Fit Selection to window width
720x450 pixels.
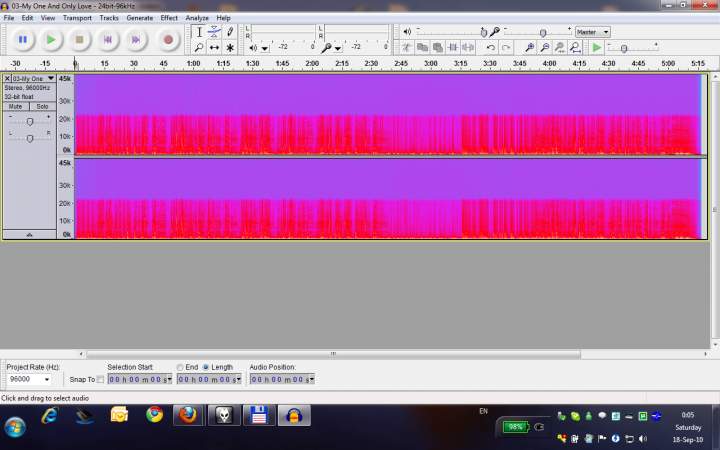[560, 47]
